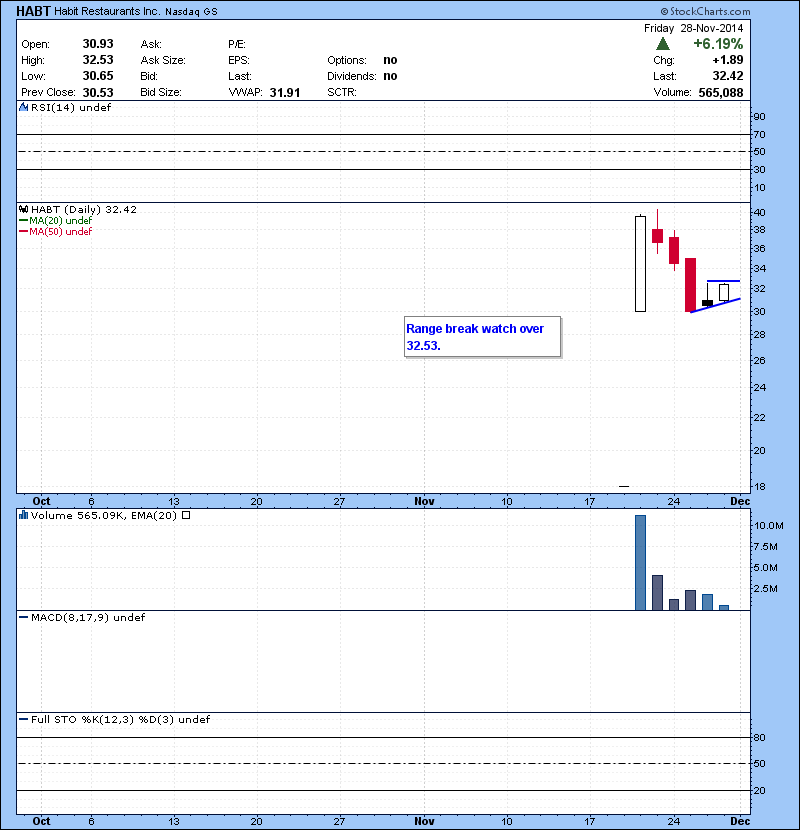Image resolution: width=800 pixels, height=830 pixels.
Task: Click the last white candle at far right
Action: pyautogui.click(x=724, y=293)
